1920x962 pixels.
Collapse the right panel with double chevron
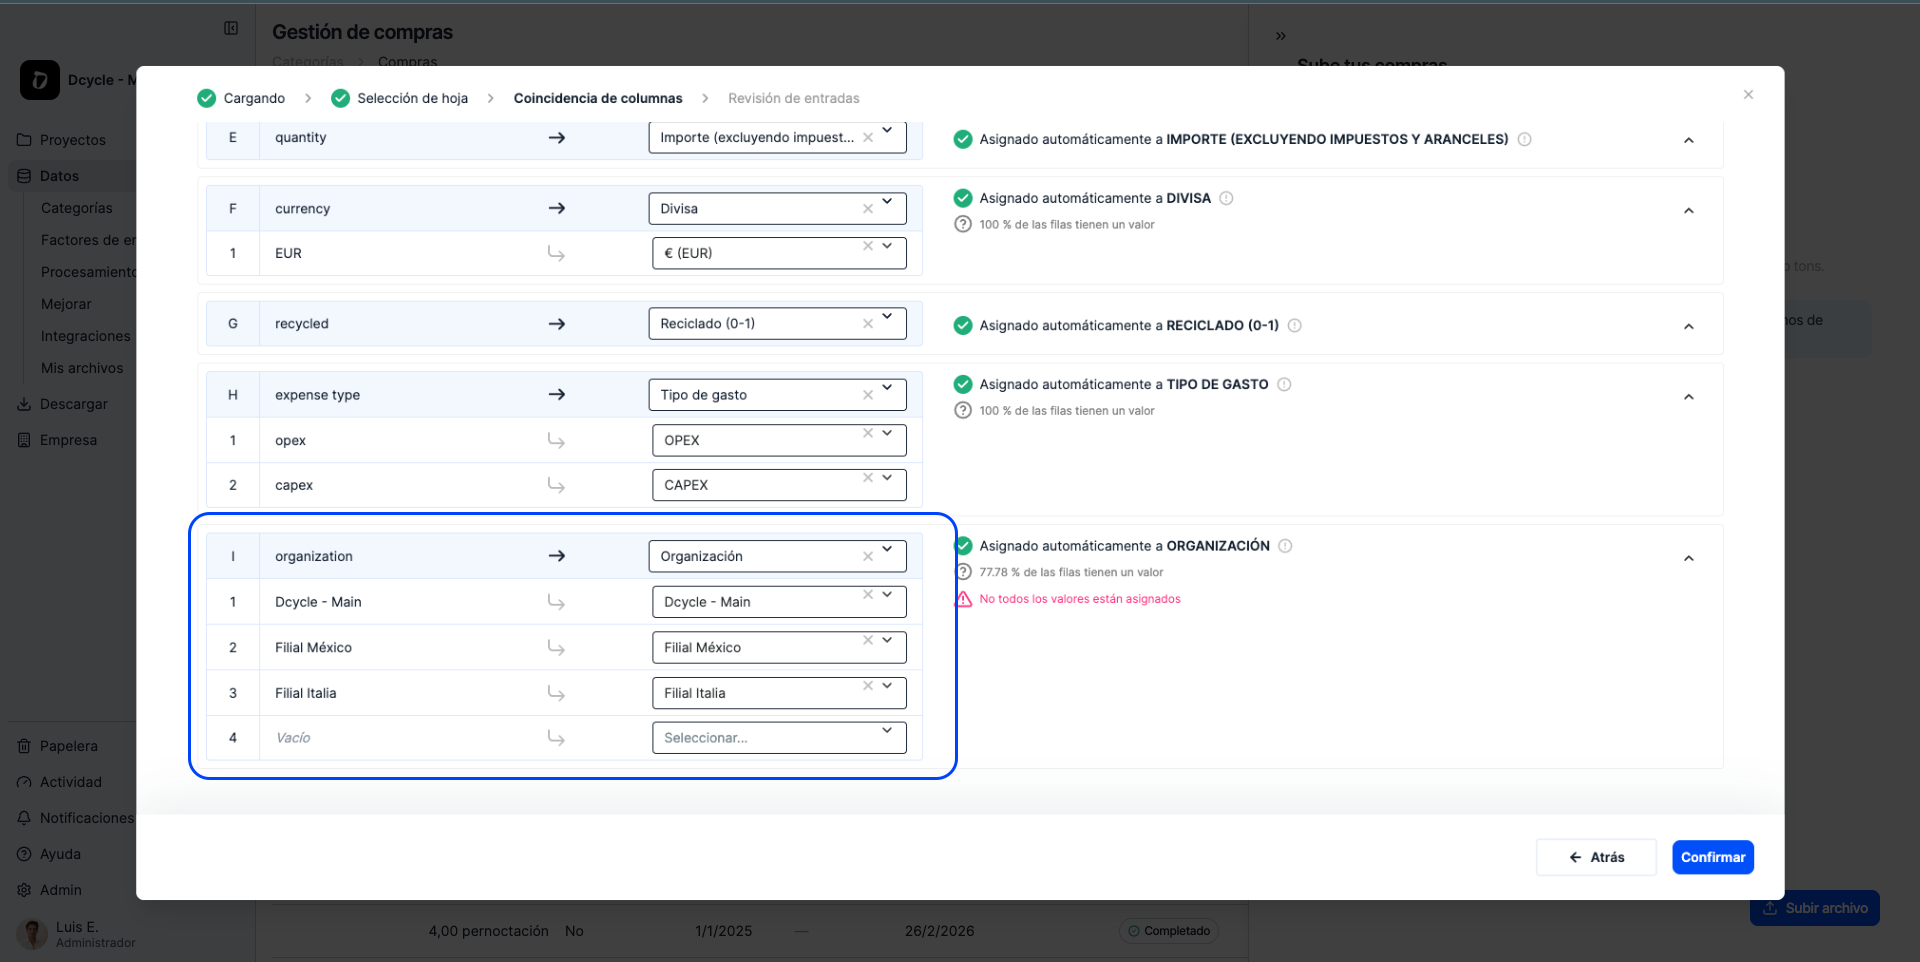1281,36
